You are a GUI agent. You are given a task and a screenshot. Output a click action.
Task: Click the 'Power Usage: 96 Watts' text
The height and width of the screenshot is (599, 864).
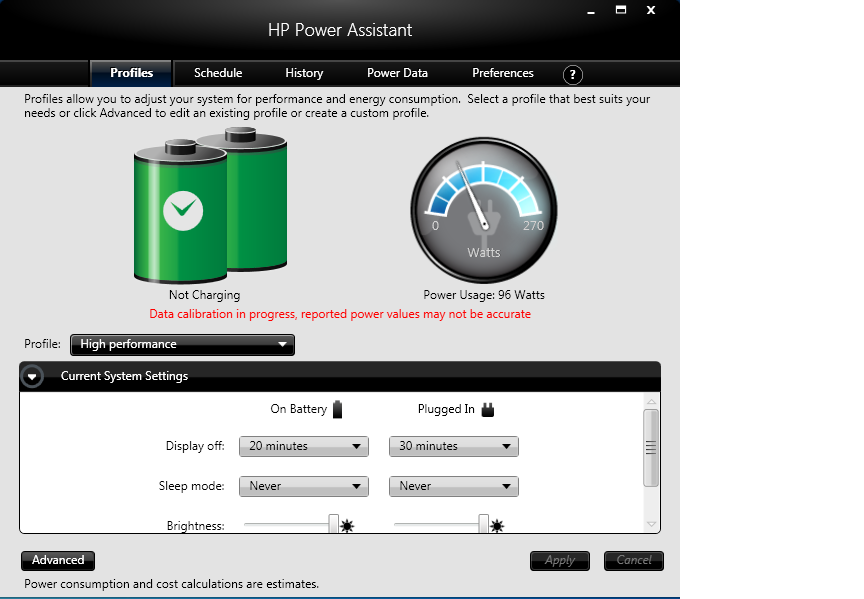pyautogui.click(x=484, y=295)
